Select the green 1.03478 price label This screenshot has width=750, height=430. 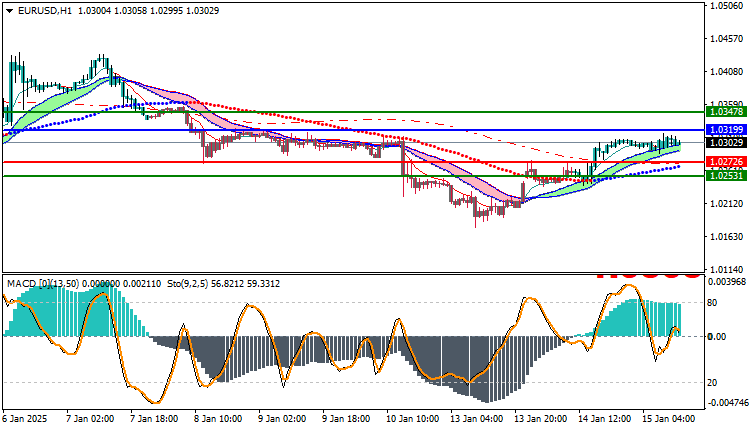[727, 111]
